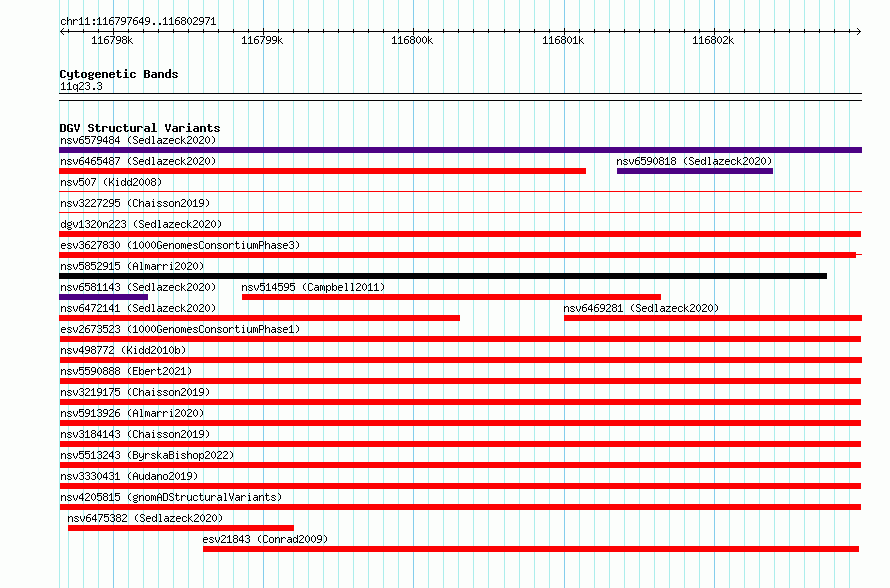Click the chr11:116797649..116802971 region label

[x=138, y=22]
